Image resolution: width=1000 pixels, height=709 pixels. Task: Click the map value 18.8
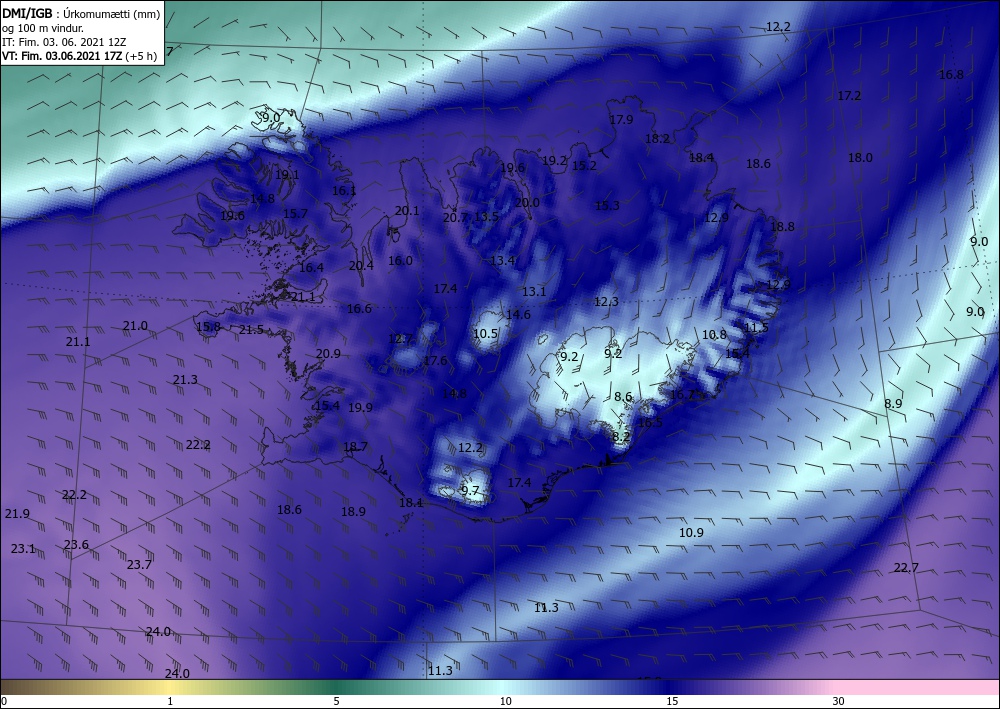tap(782, 226)
